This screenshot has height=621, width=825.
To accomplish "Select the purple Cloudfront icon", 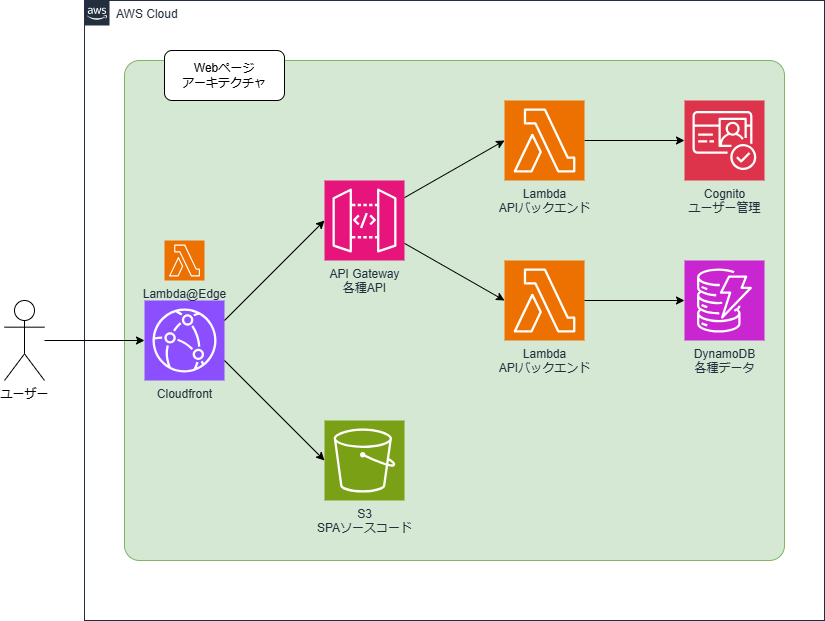I will click(x=184, y=341).
